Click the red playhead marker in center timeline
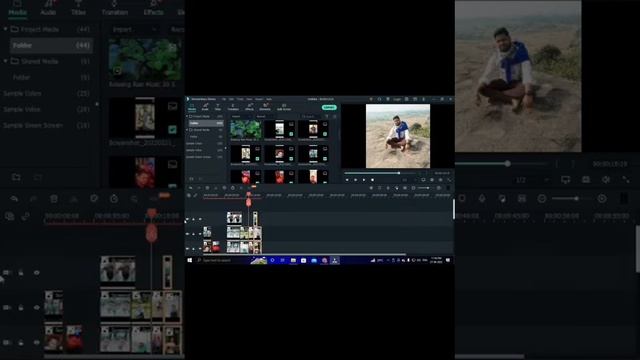640x360 pixels. click(x=249, y=202)
